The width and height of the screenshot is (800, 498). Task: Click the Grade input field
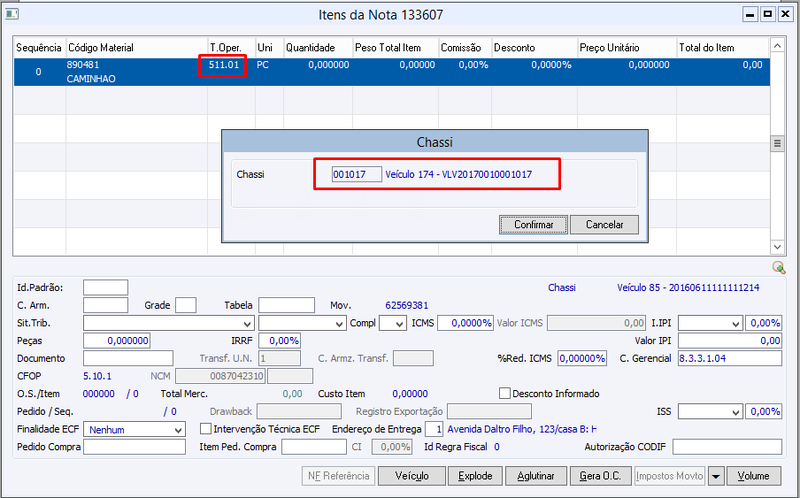[186, 305]
